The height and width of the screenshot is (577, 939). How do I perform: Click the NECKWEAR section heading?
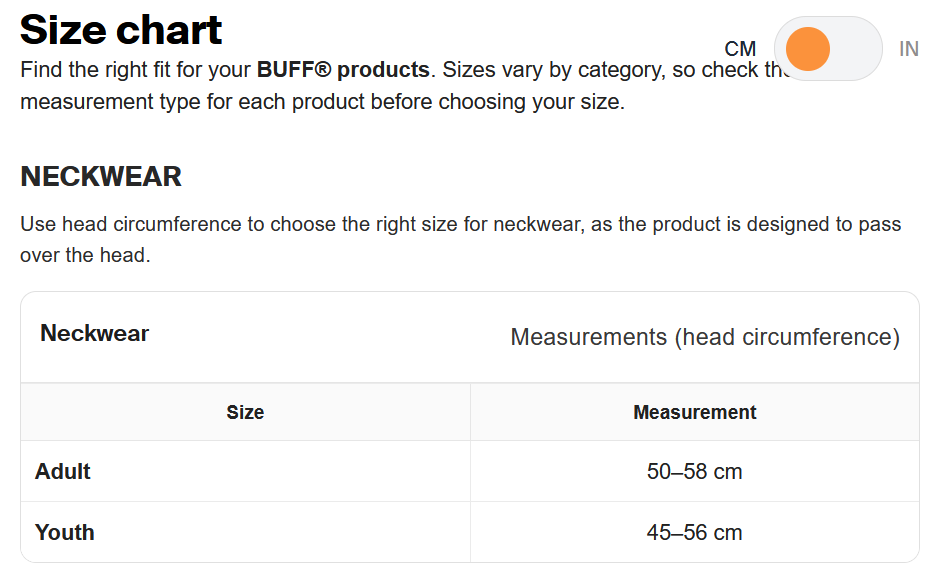(101, 177)
